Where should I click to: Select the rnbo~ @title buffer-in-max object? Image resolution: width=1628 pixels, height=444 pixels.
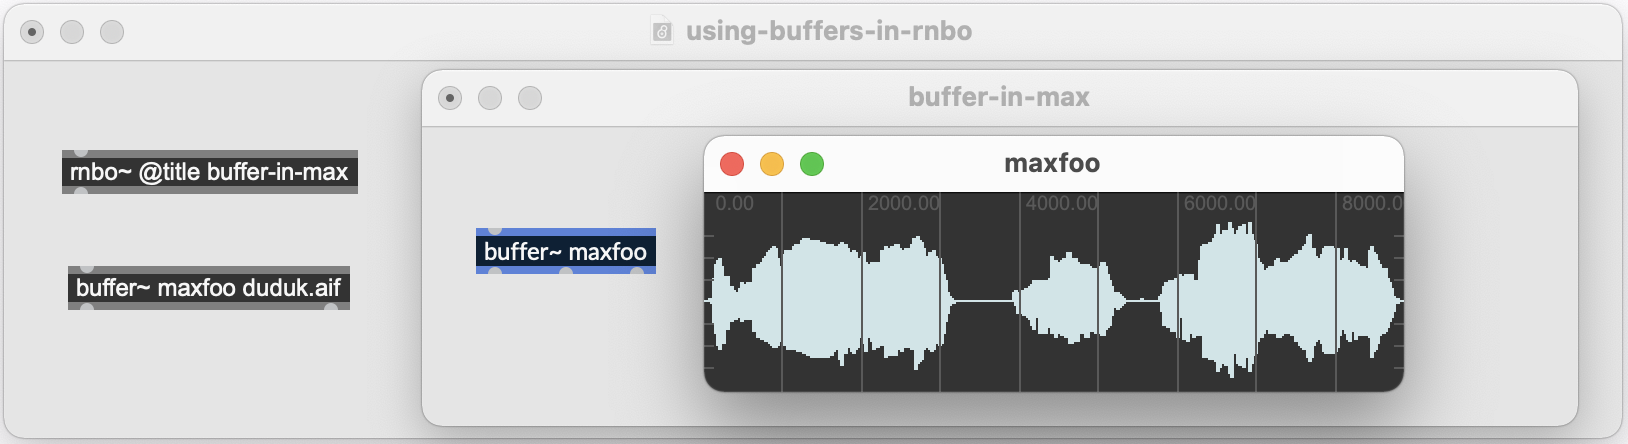[210, 172]
